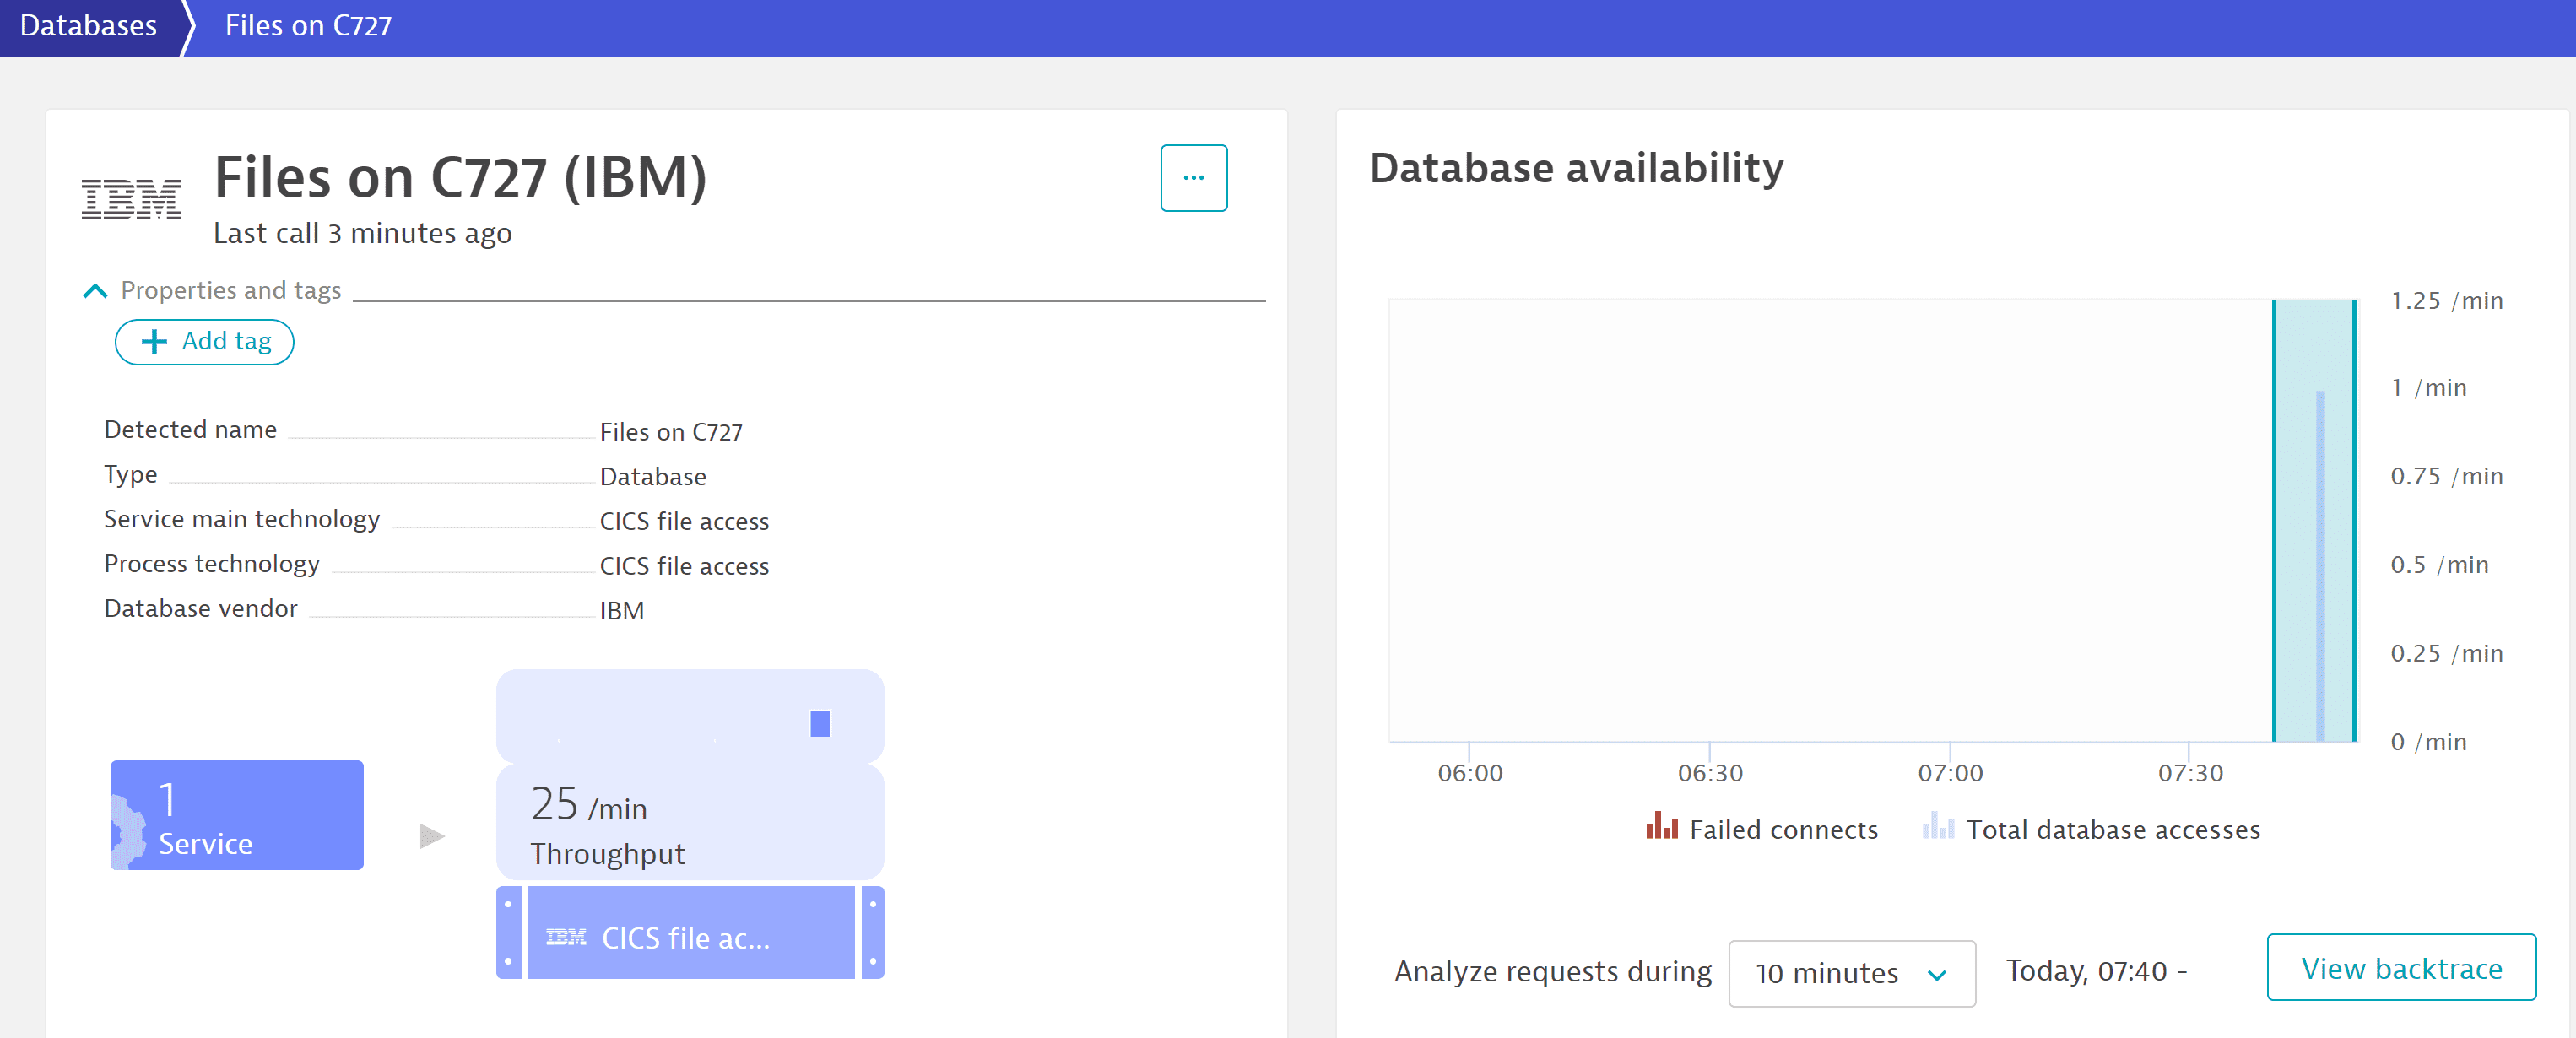Select the highlighted time range in the chart
This screenshot has height=1038, width=2576.
coord(2314,521)
